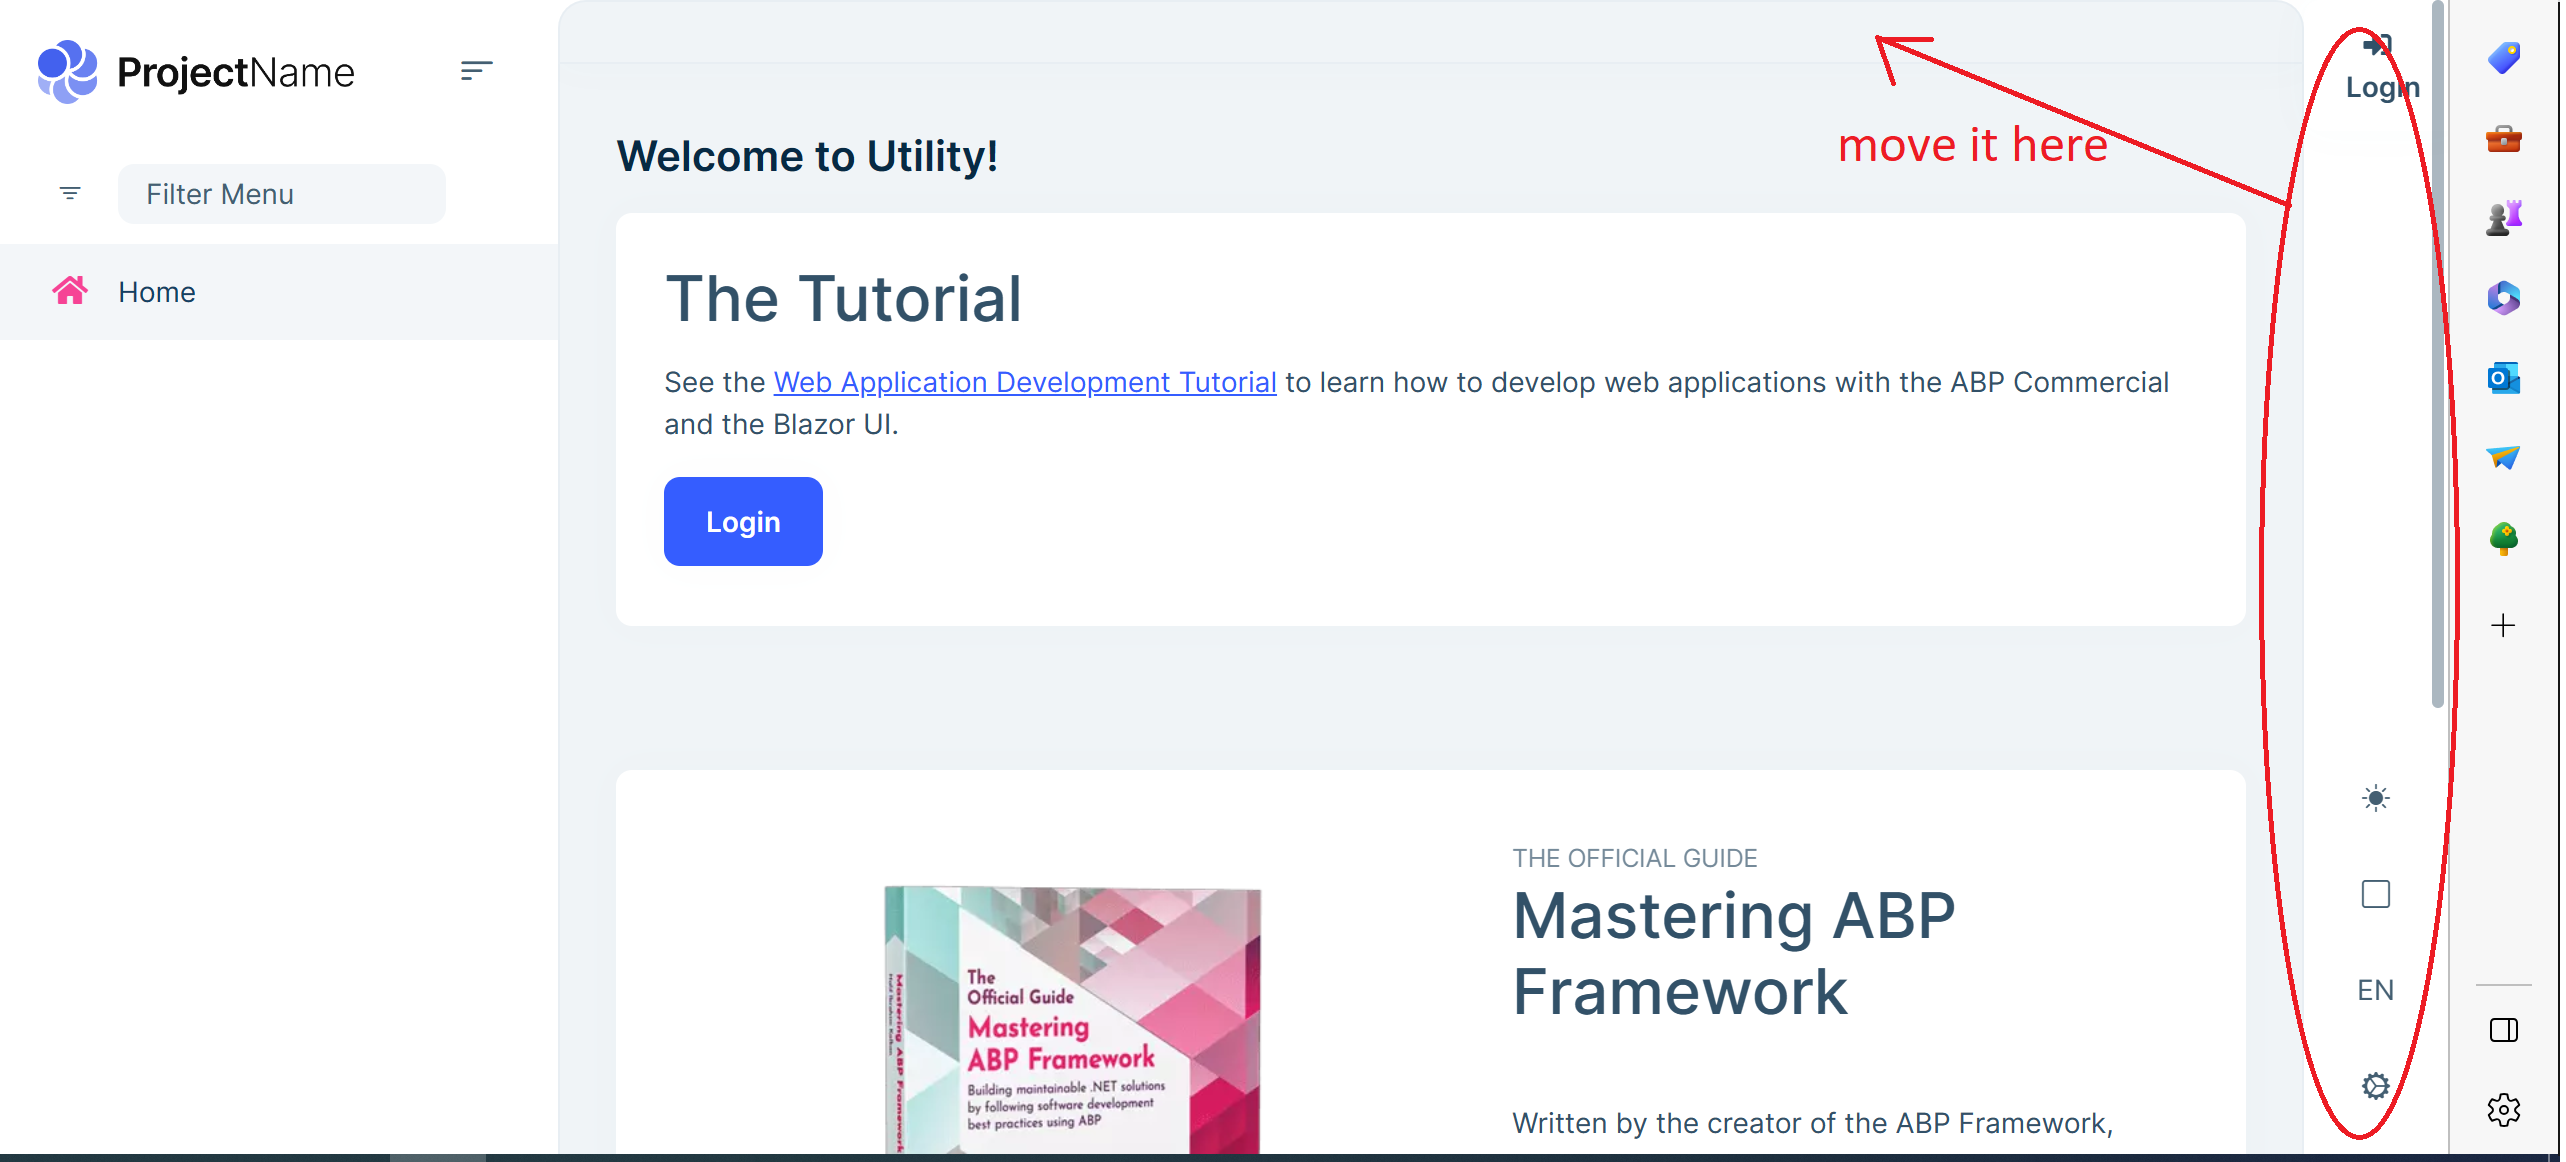Screen dimensions: 2566x1162
Task: Click the ProjectName logo icon
Action: pos(67,72)
